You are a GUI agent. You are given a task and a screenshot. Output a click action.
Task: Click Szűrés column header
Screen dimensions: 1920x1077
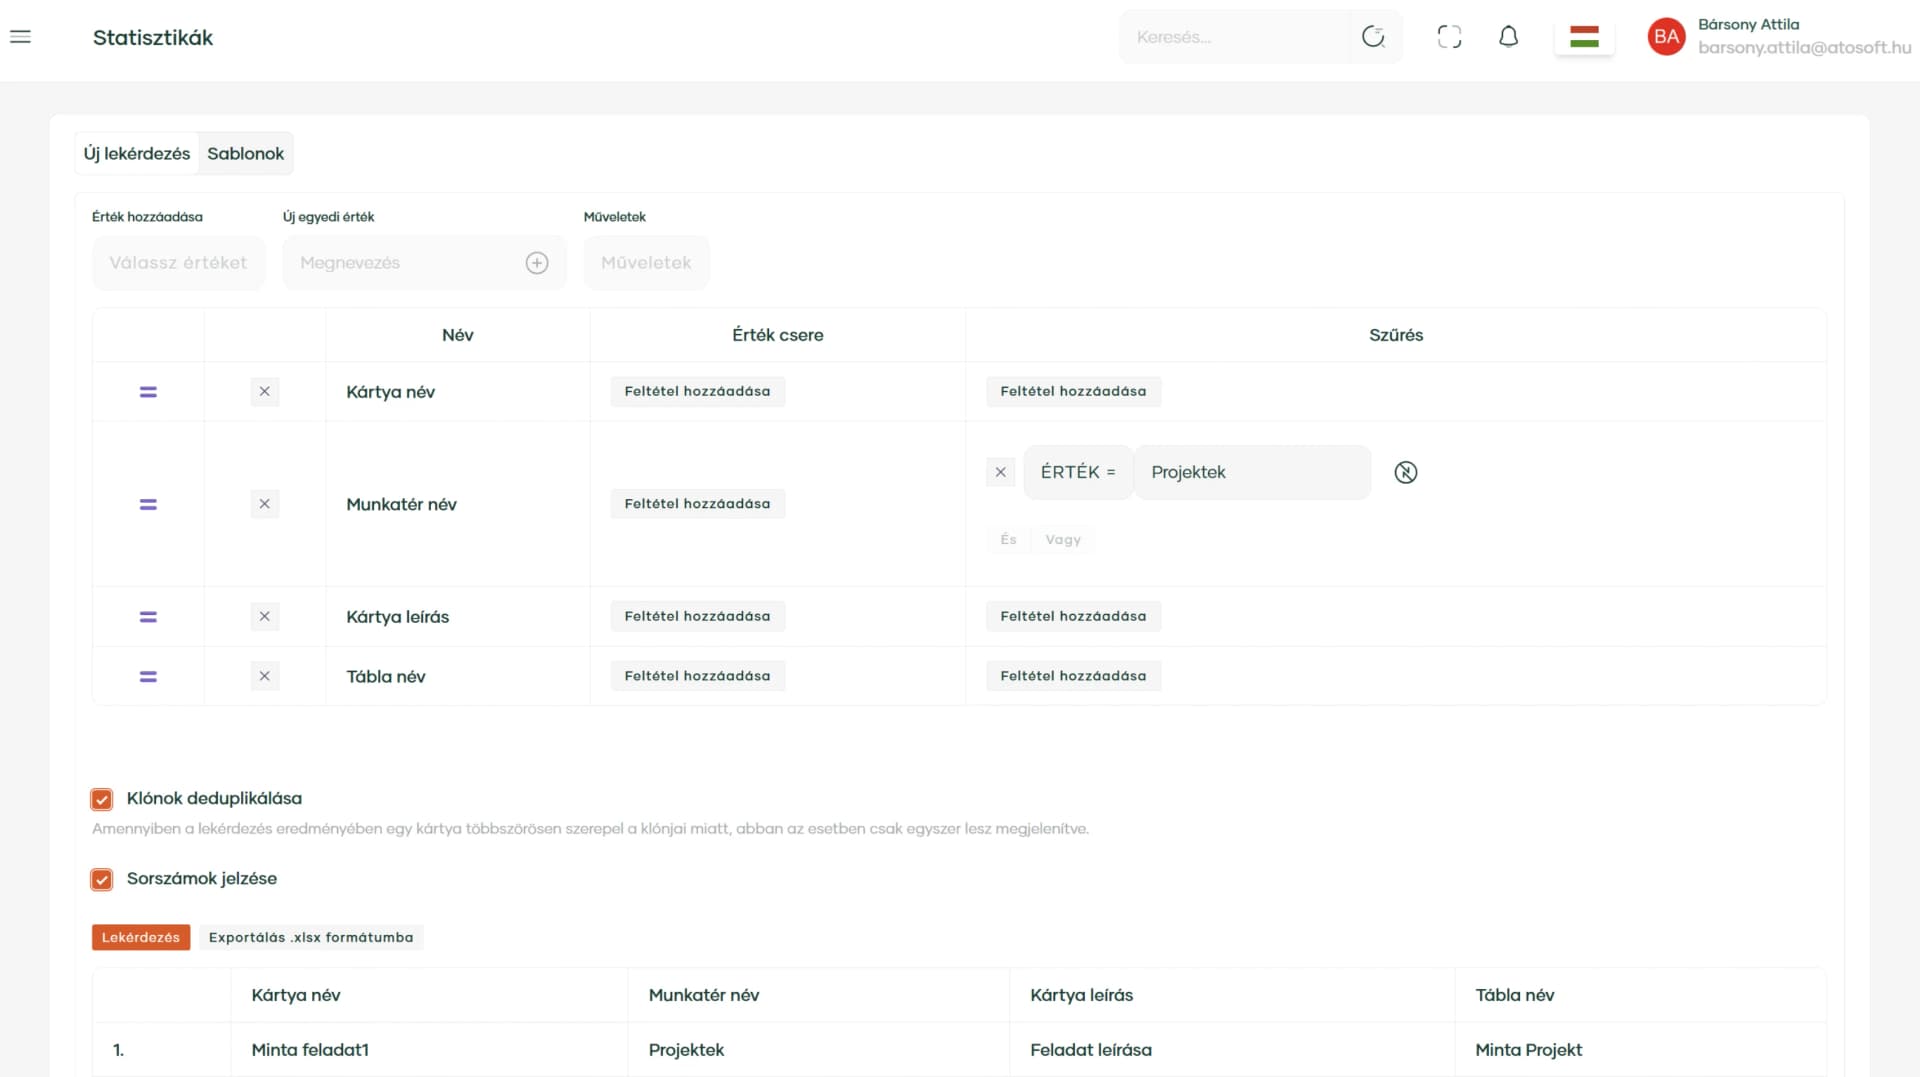coord(1396,335)
